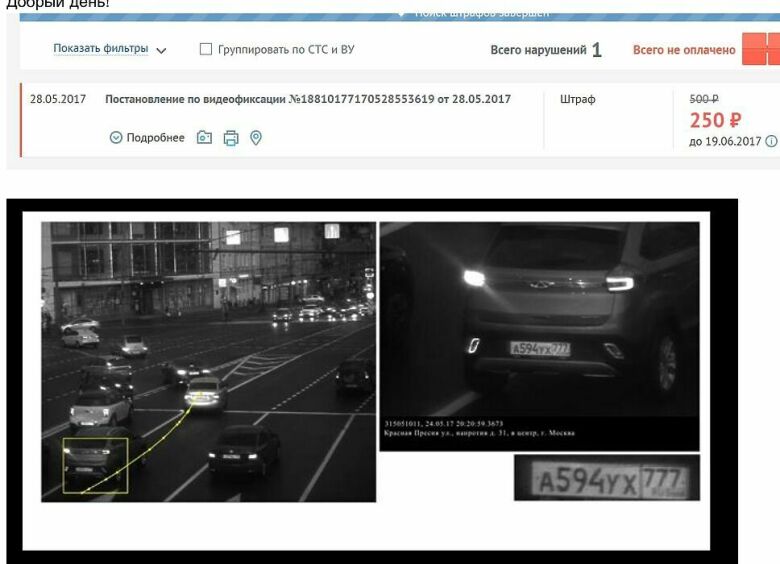Image resolution: width=780 pixels, height=564 pixels.
Task: Open the photo evidence camera icon
Action: pos(204,137)
